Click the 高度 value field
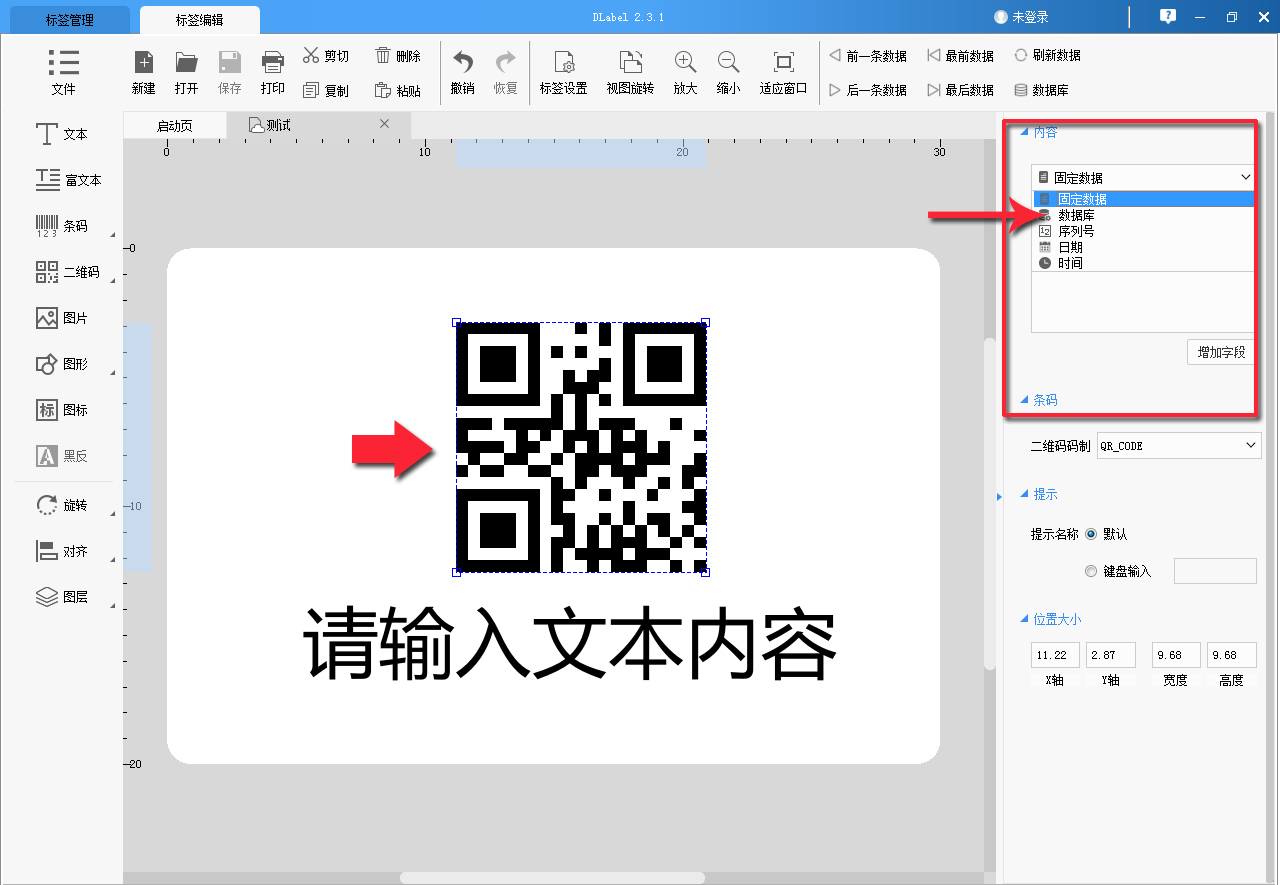The width and height of the screenshot is (1280, 885). [x=1232, y=655]
